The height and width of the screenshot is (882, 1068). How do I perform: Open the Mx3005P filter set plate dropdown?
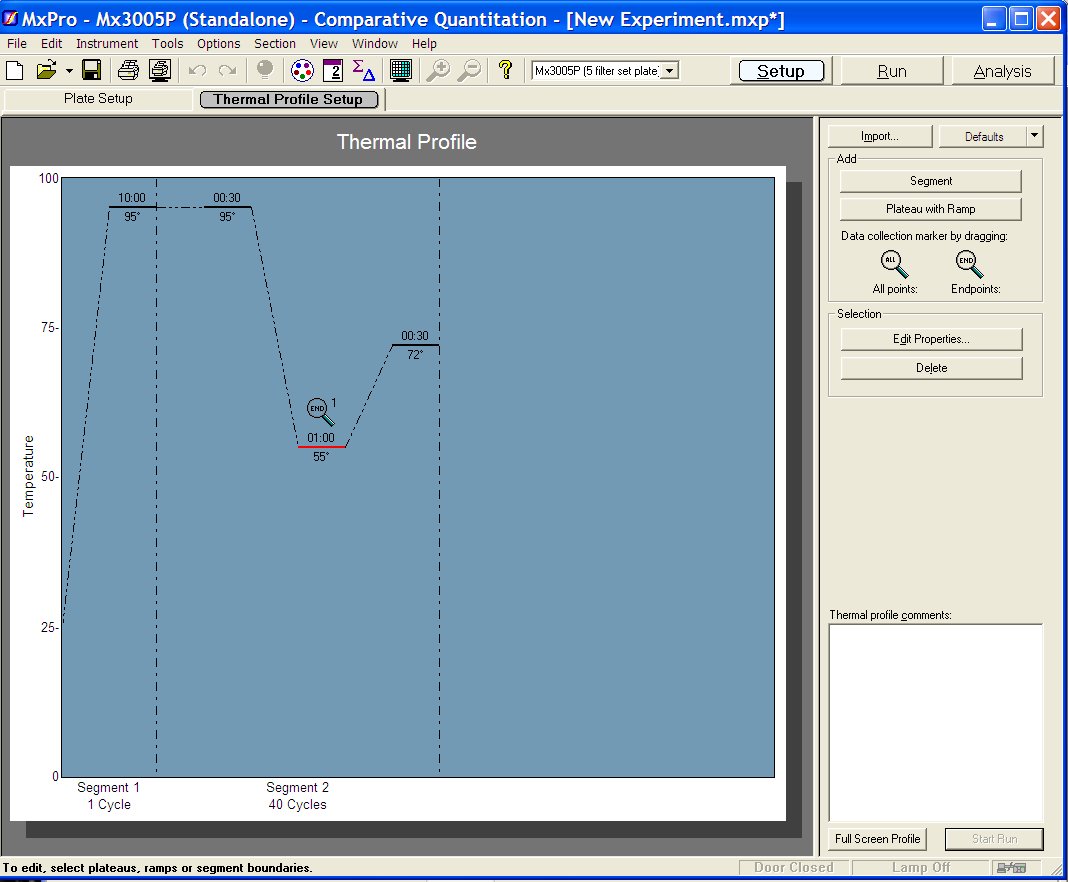coord(669,71)
